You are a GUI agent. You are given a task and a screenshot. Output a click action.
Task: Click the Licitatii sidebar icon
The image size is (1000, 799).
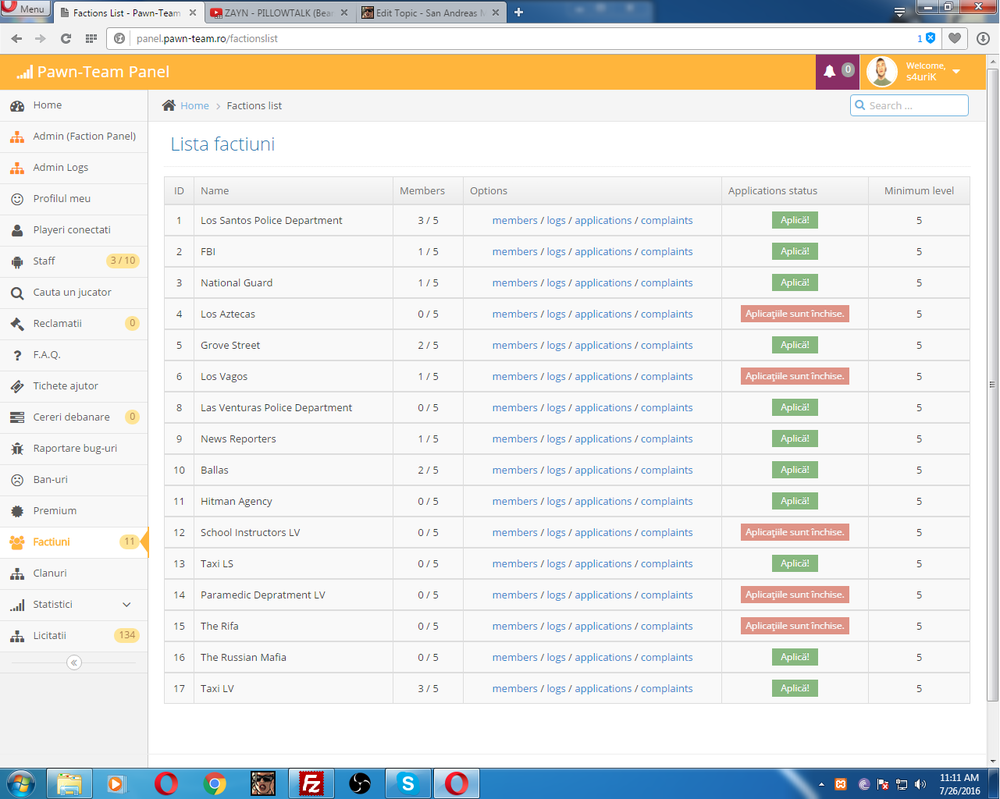click(17, 636)
